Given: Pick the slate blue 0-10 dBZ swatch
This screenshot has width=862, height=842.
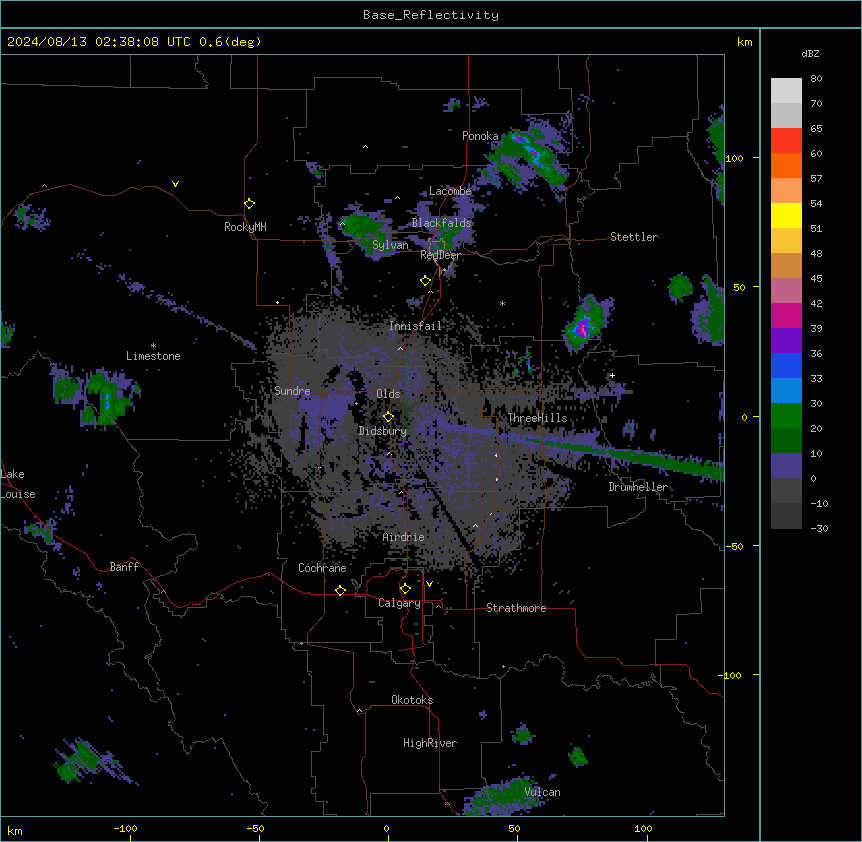Looking at the screenshot, I should 786,466.
